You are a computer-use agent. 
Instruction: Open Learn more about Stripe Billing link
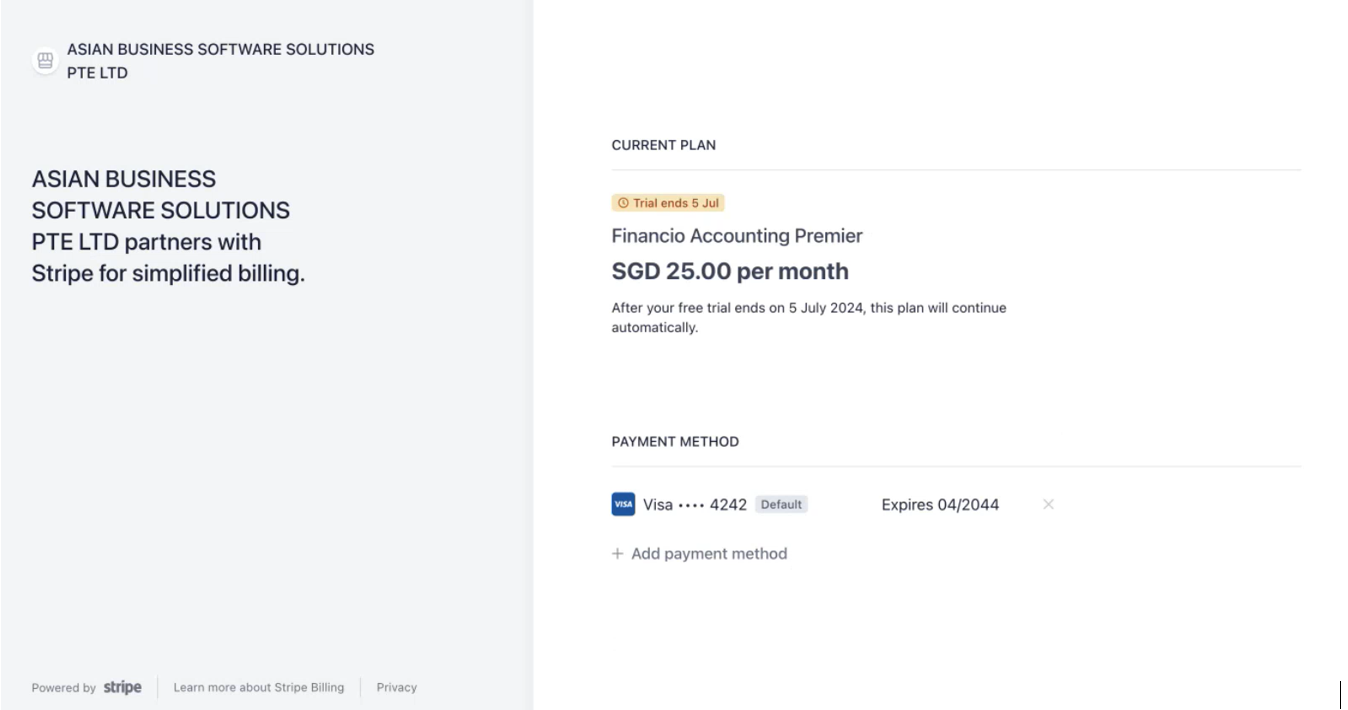[259, 687]
